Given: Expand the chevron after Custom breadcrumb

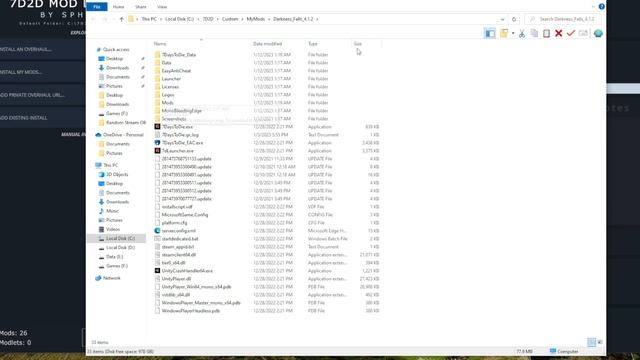Looking at the screenshot, I should [242, 19].
